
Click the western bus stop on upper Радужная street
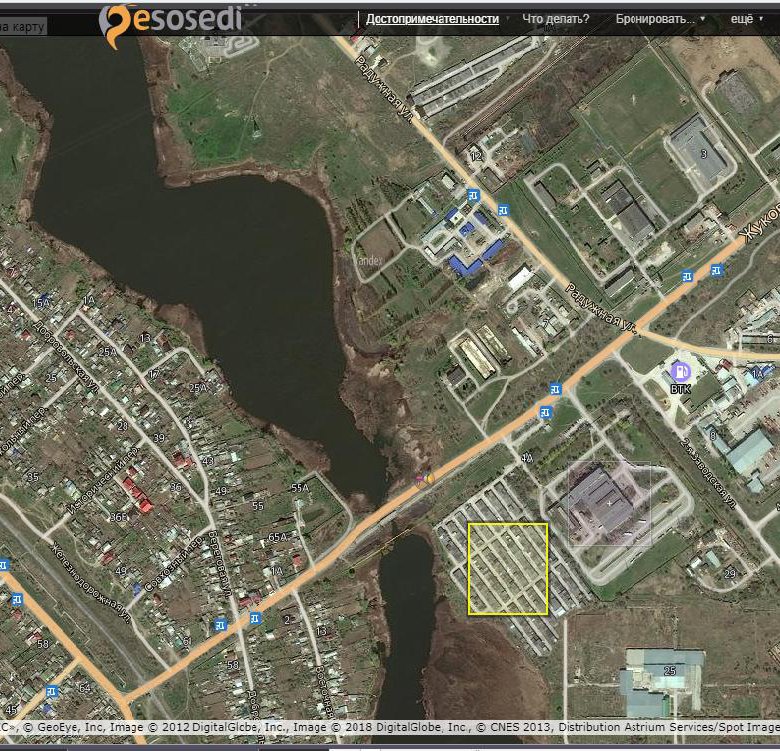[474, 195]
